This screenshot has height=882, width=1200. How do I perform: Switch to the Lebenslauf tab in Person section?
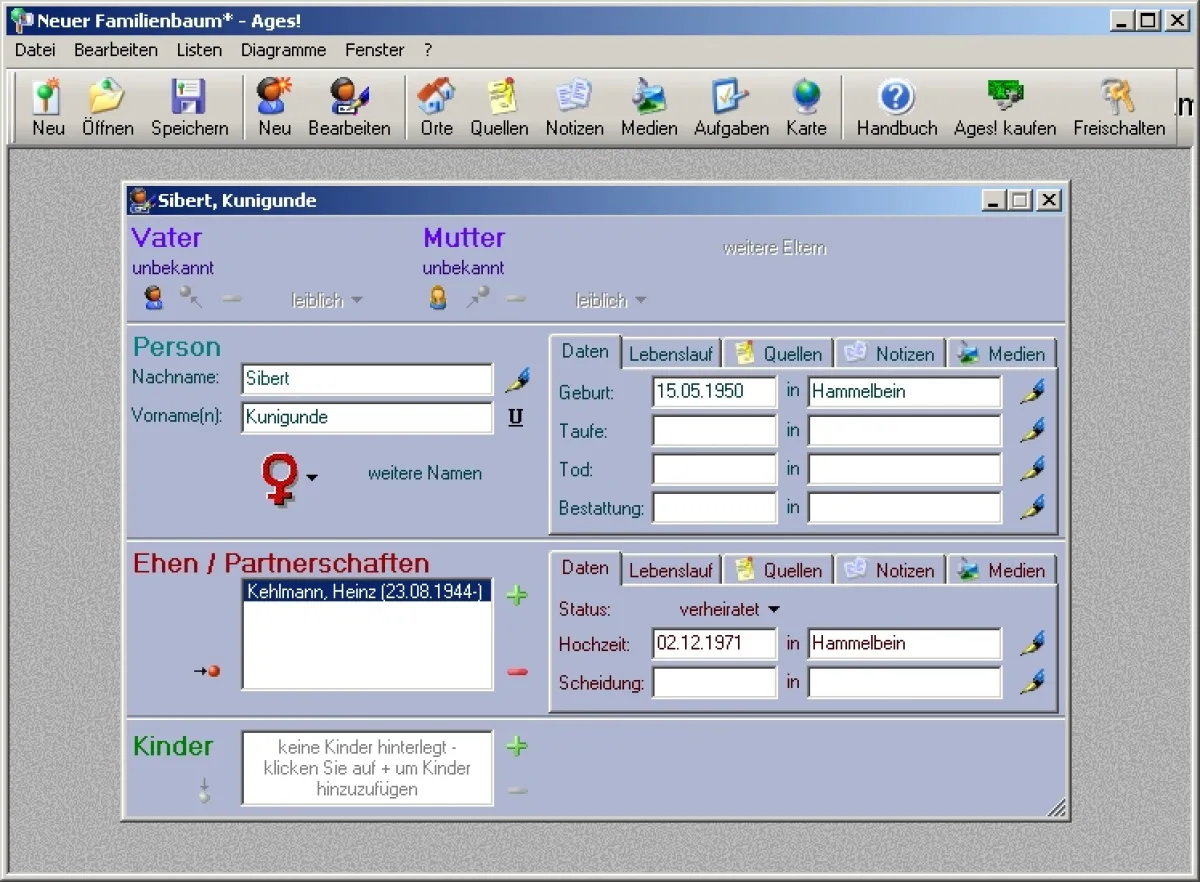pyautogui.click(x=671, y=354)
